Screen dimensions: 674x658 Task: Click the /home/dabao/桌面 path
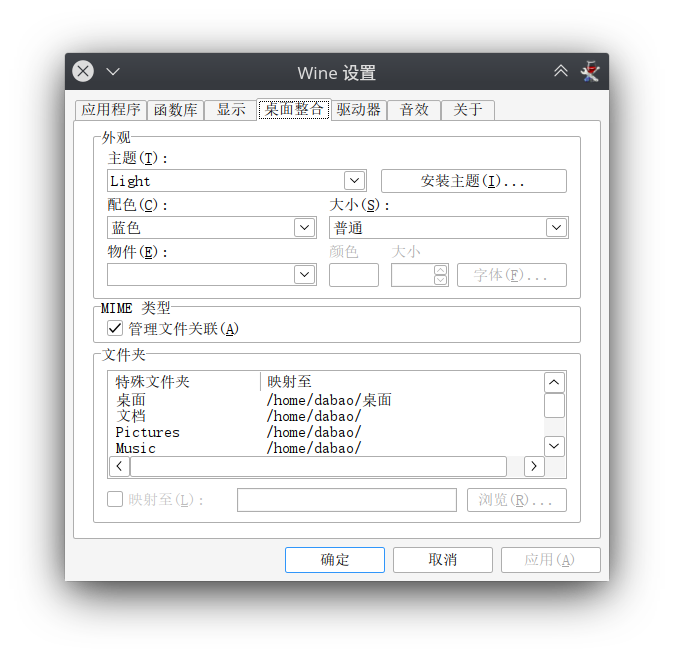[x=329, y=400]
